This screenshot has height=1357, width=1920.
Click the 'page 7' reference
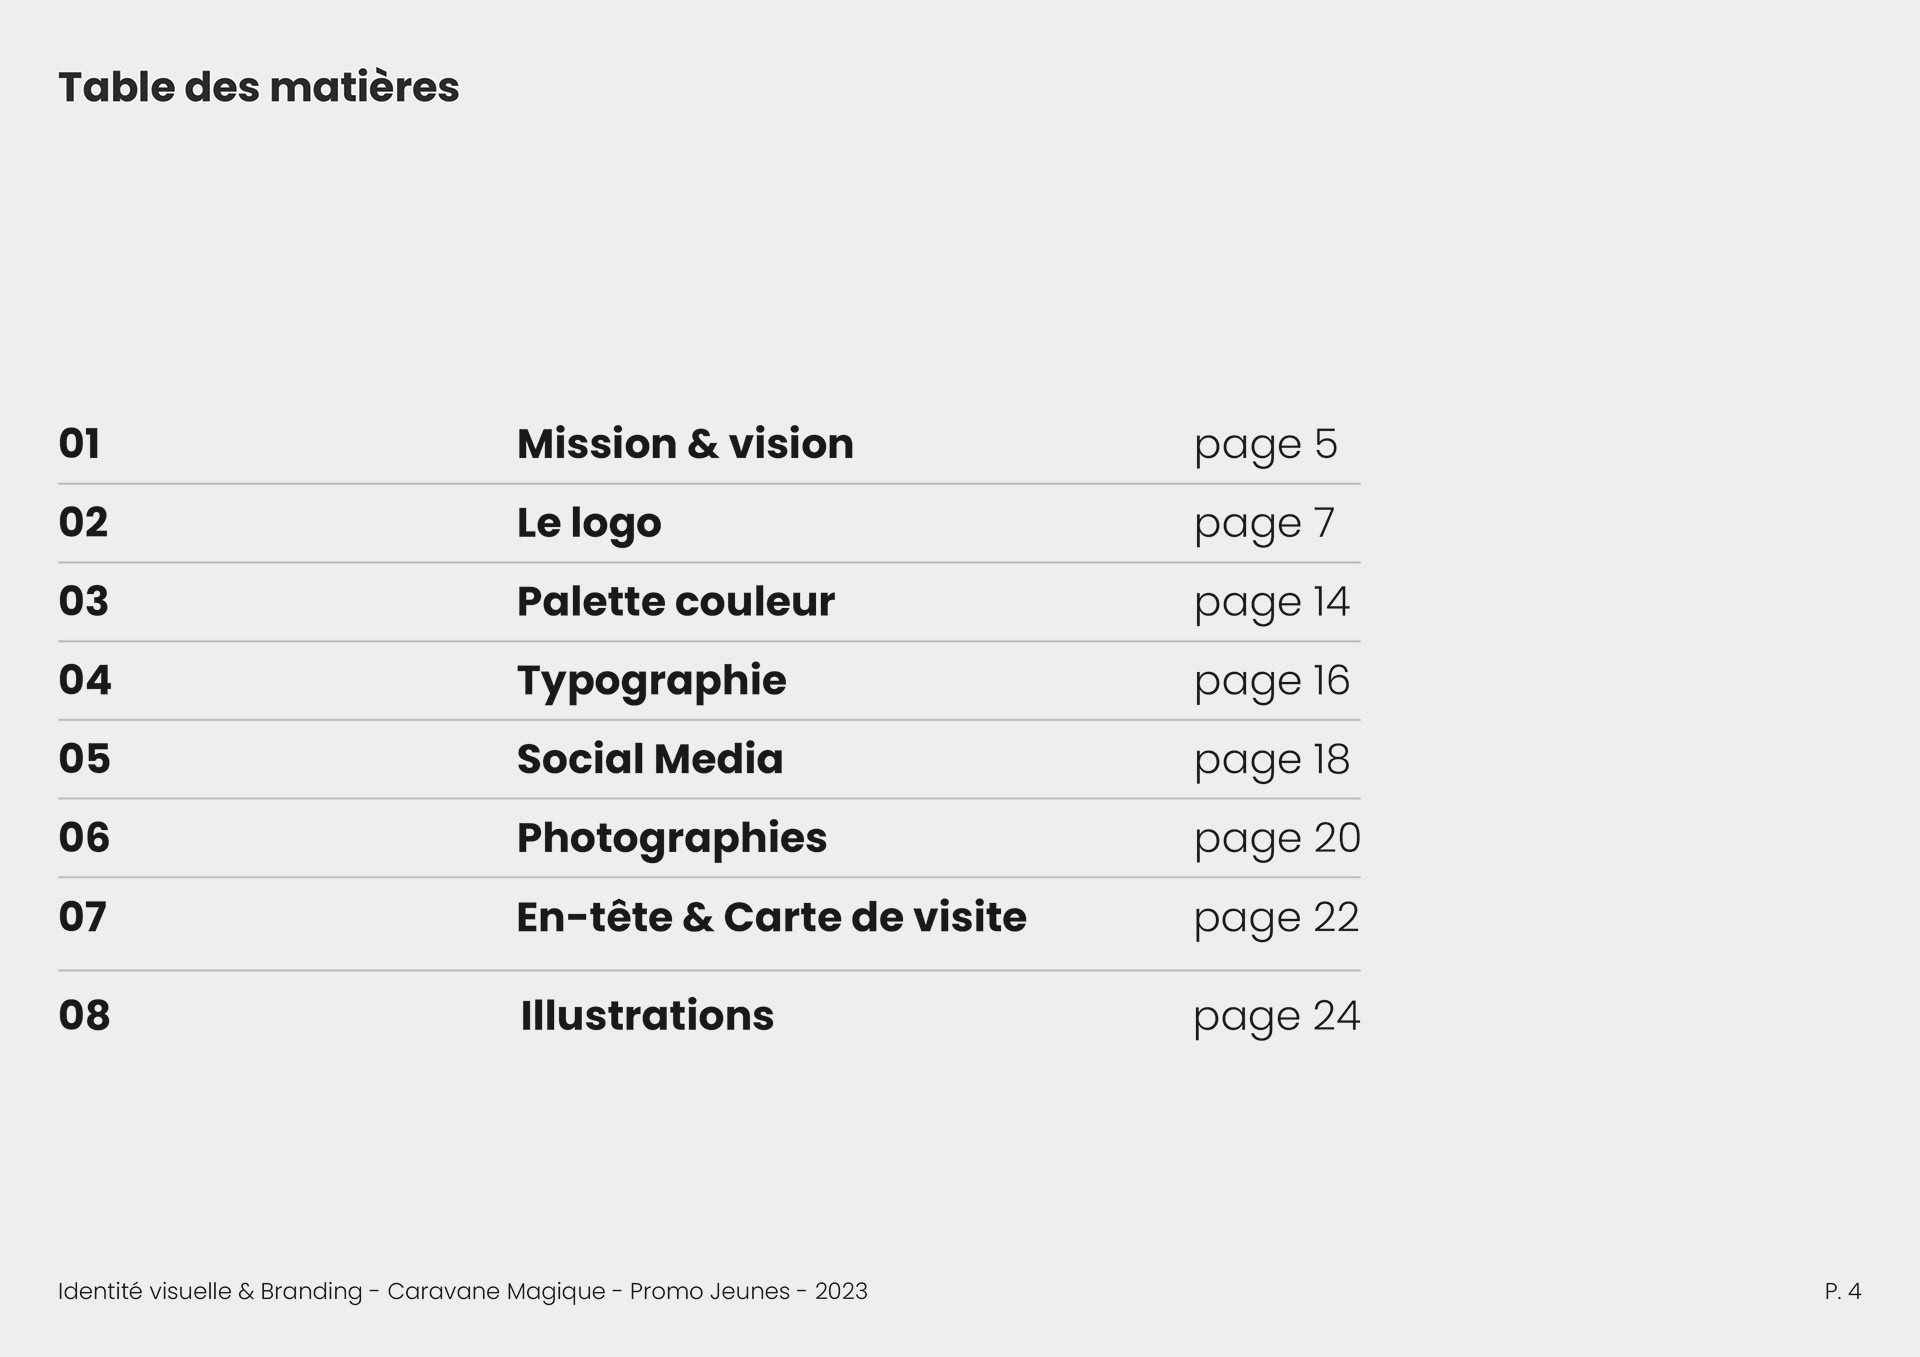click(x=1264, y=524)
